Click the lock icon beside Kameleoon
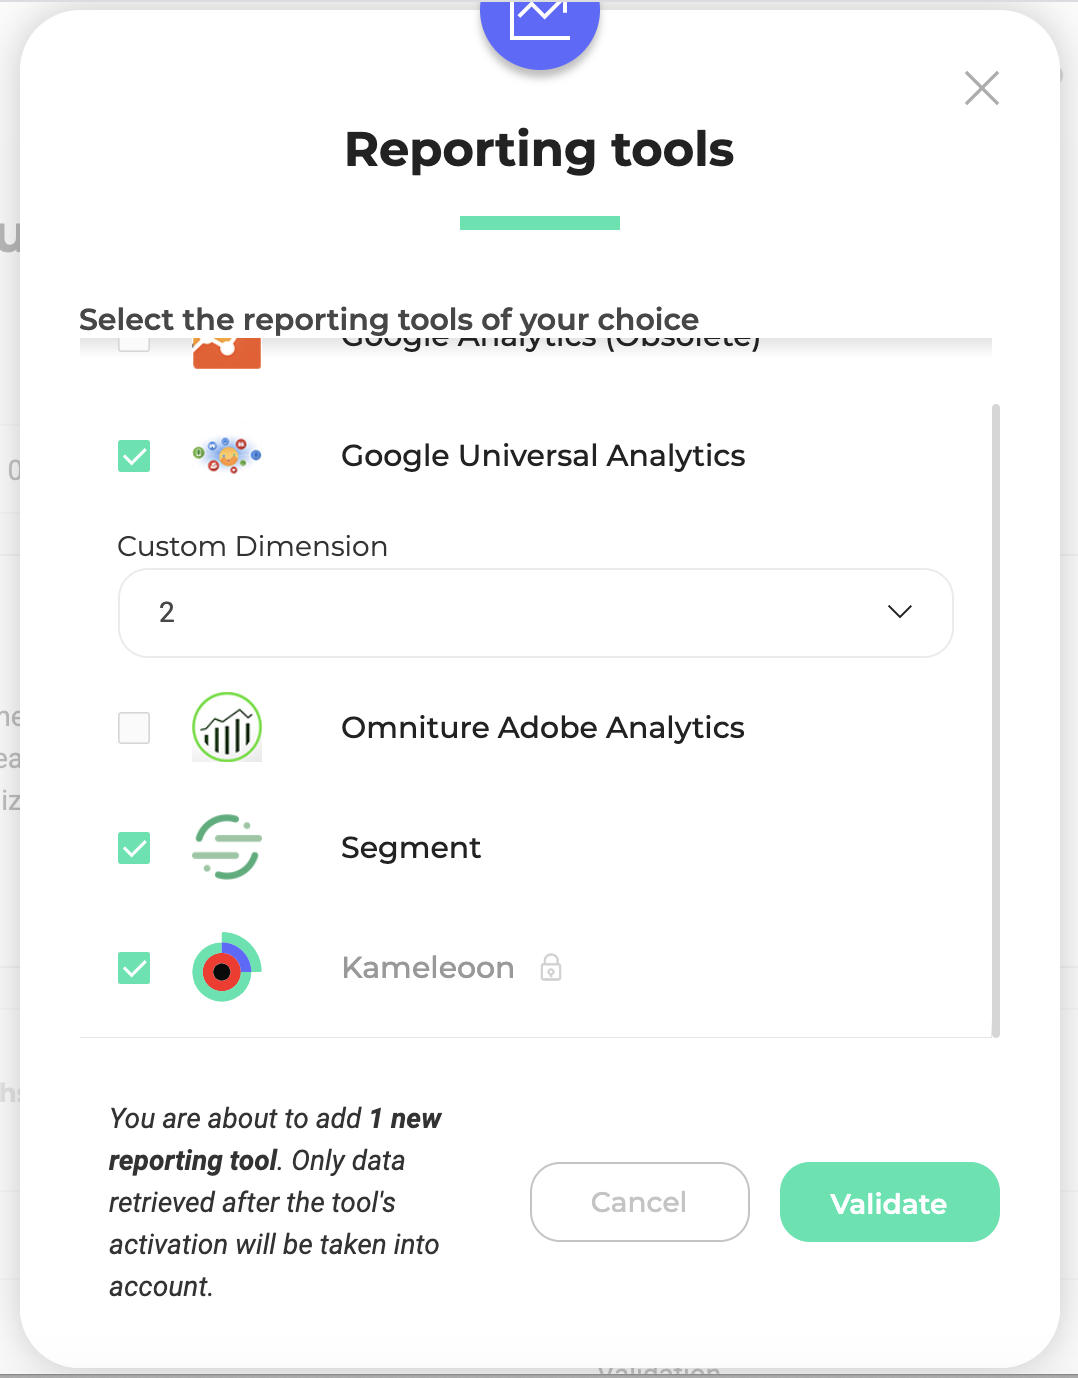 pos(551,967)
